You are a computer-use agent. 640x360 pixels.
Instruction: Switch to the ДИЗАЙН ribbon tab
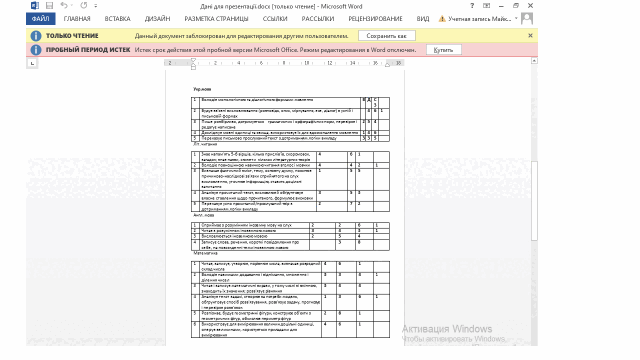point(157,19)
